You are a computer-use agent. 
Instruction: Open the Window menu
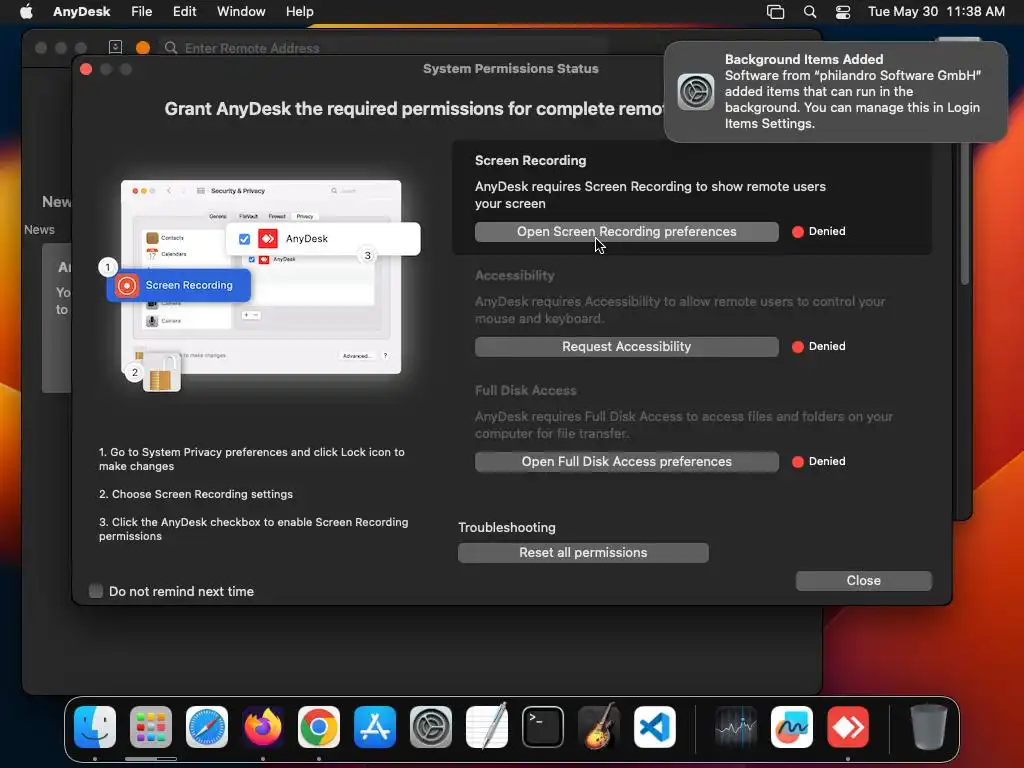click(241, 12)
